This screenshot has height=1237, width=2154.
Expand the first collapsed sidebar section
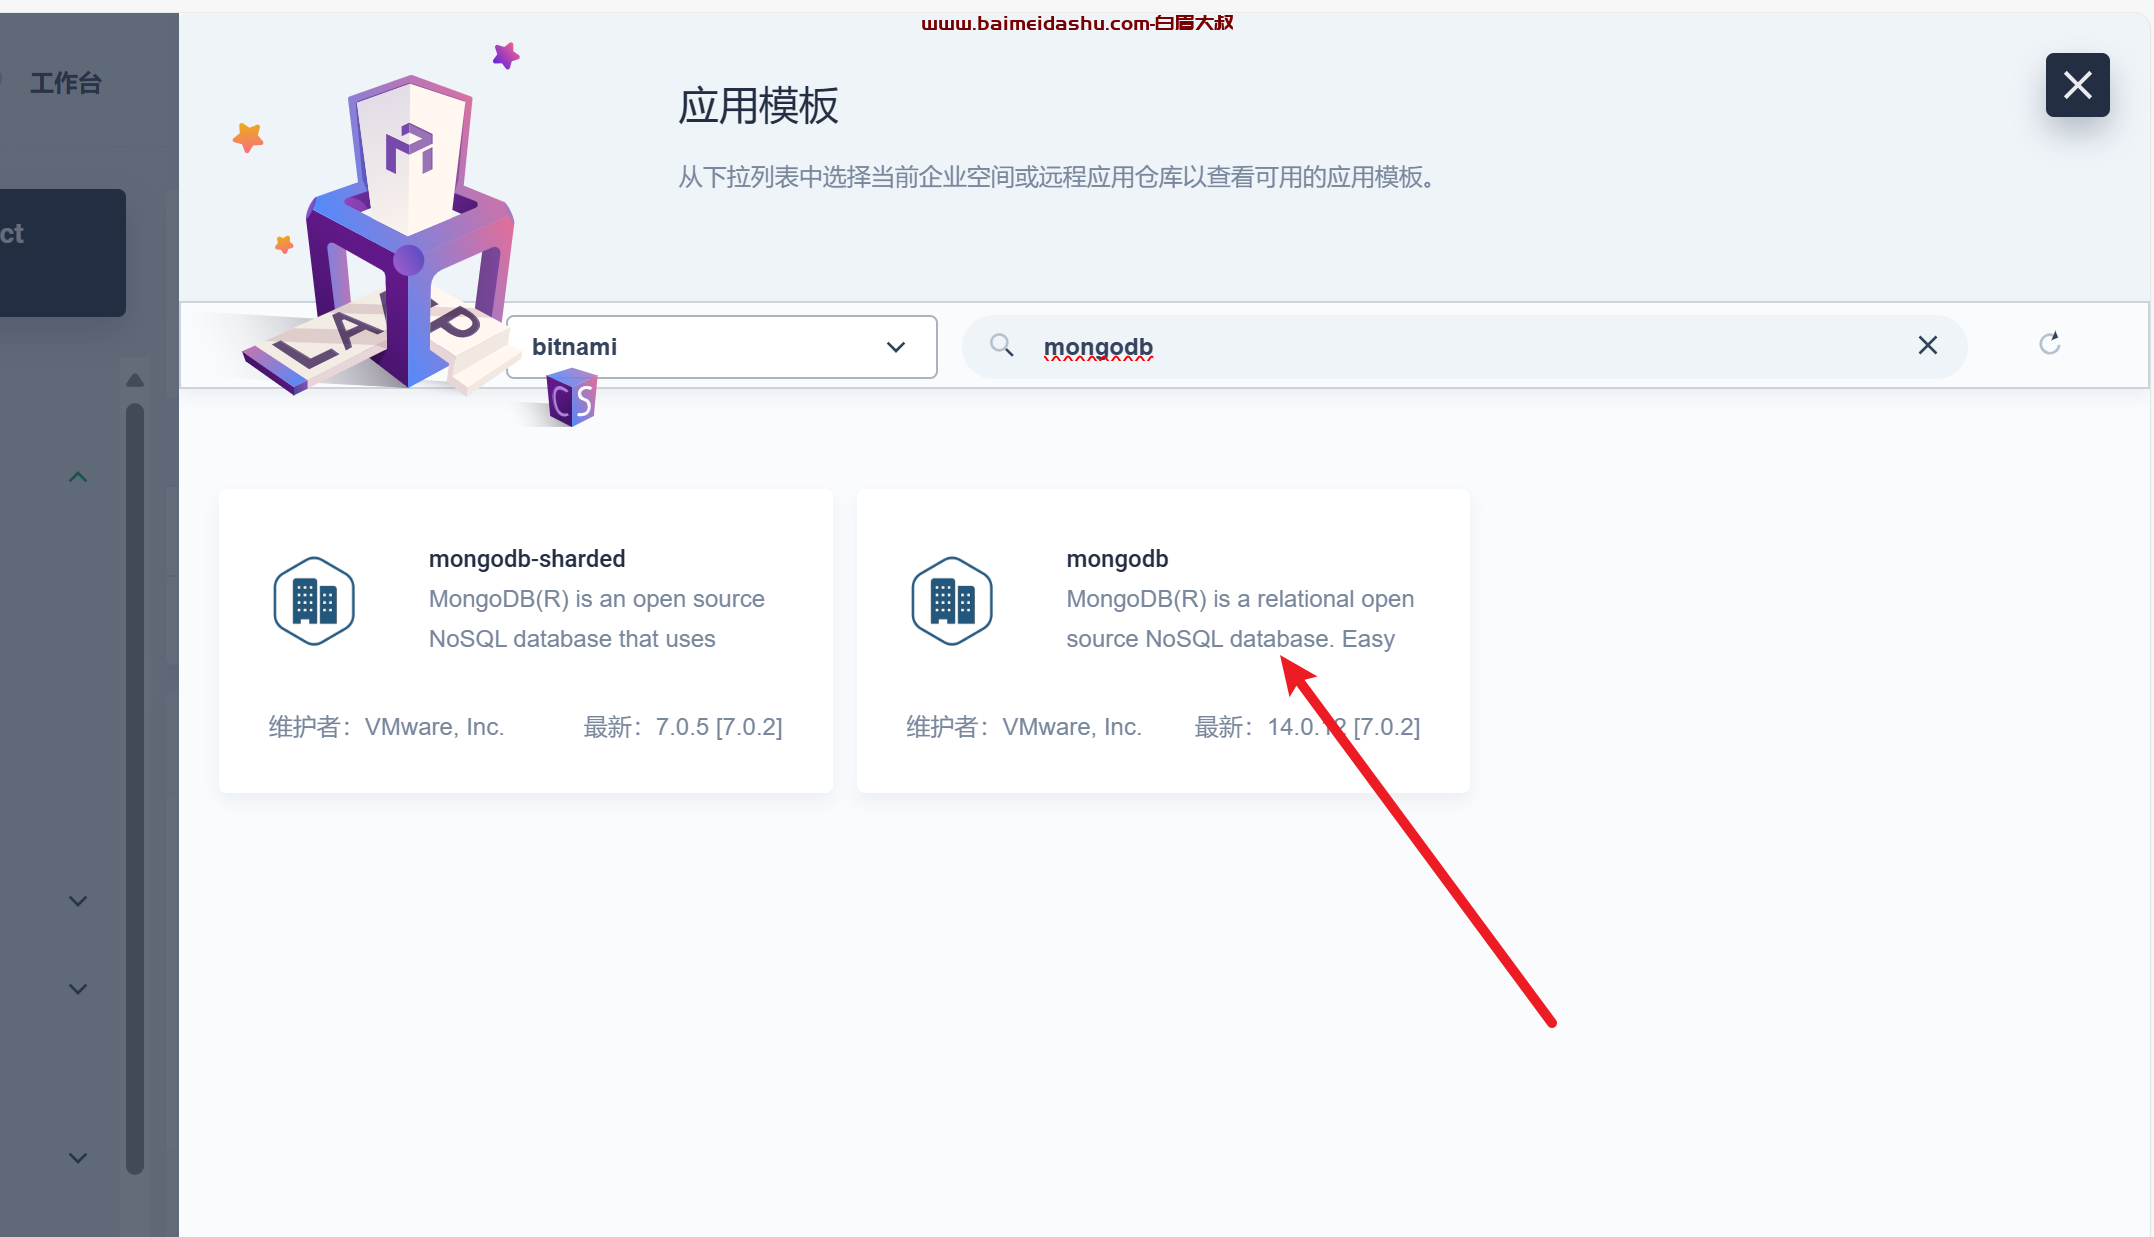click(x=78, y=901)
